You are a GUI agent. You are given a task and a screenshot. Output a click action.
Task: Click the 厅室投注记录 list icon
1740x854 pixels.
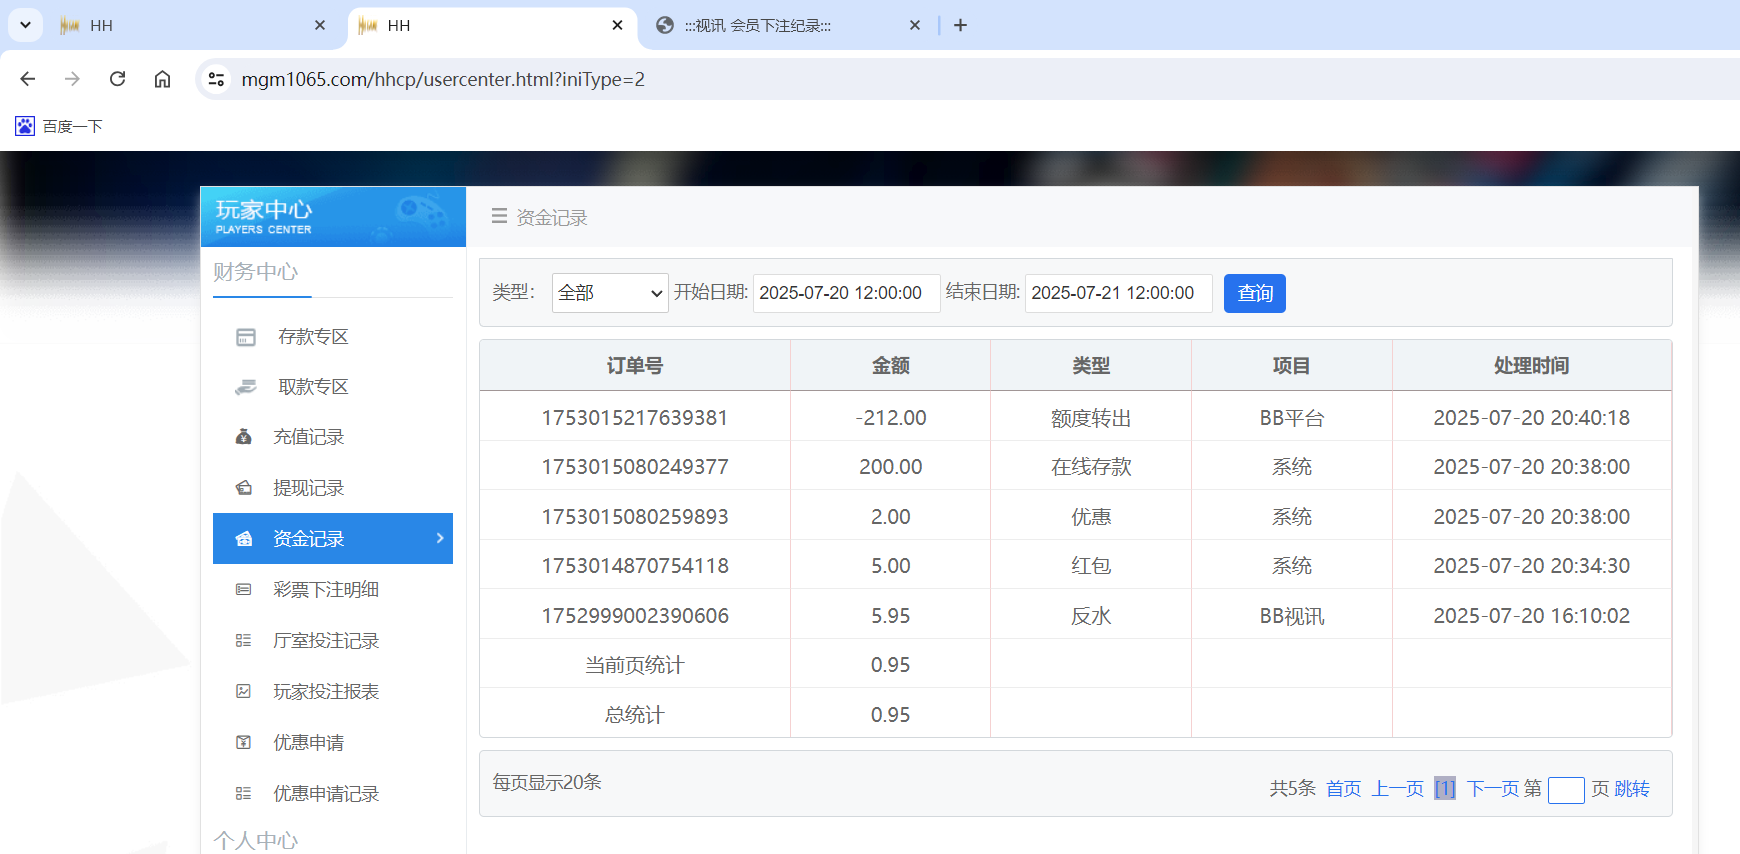click(x=243, y=641)
